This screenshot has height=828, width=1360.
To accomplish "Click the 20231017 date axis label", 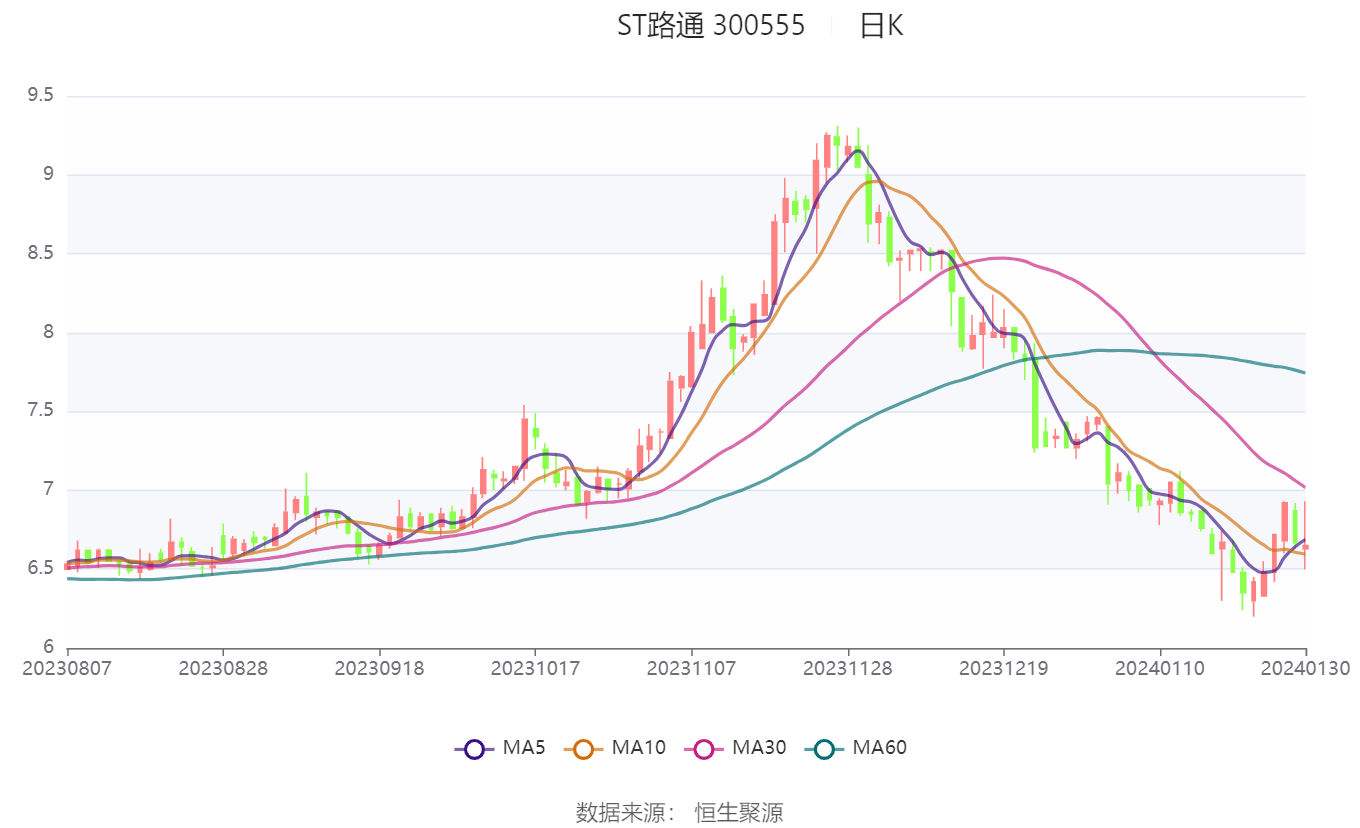I will [535, 668].
